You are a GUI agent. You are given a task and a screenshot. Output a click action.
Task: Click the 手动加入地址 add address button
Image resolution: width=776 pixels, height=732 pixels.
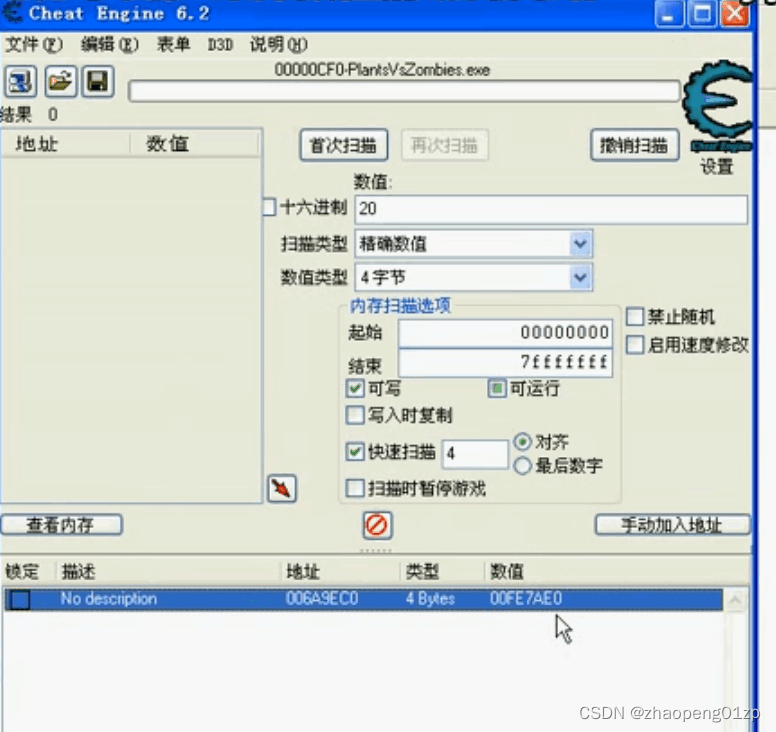[673, 525]
